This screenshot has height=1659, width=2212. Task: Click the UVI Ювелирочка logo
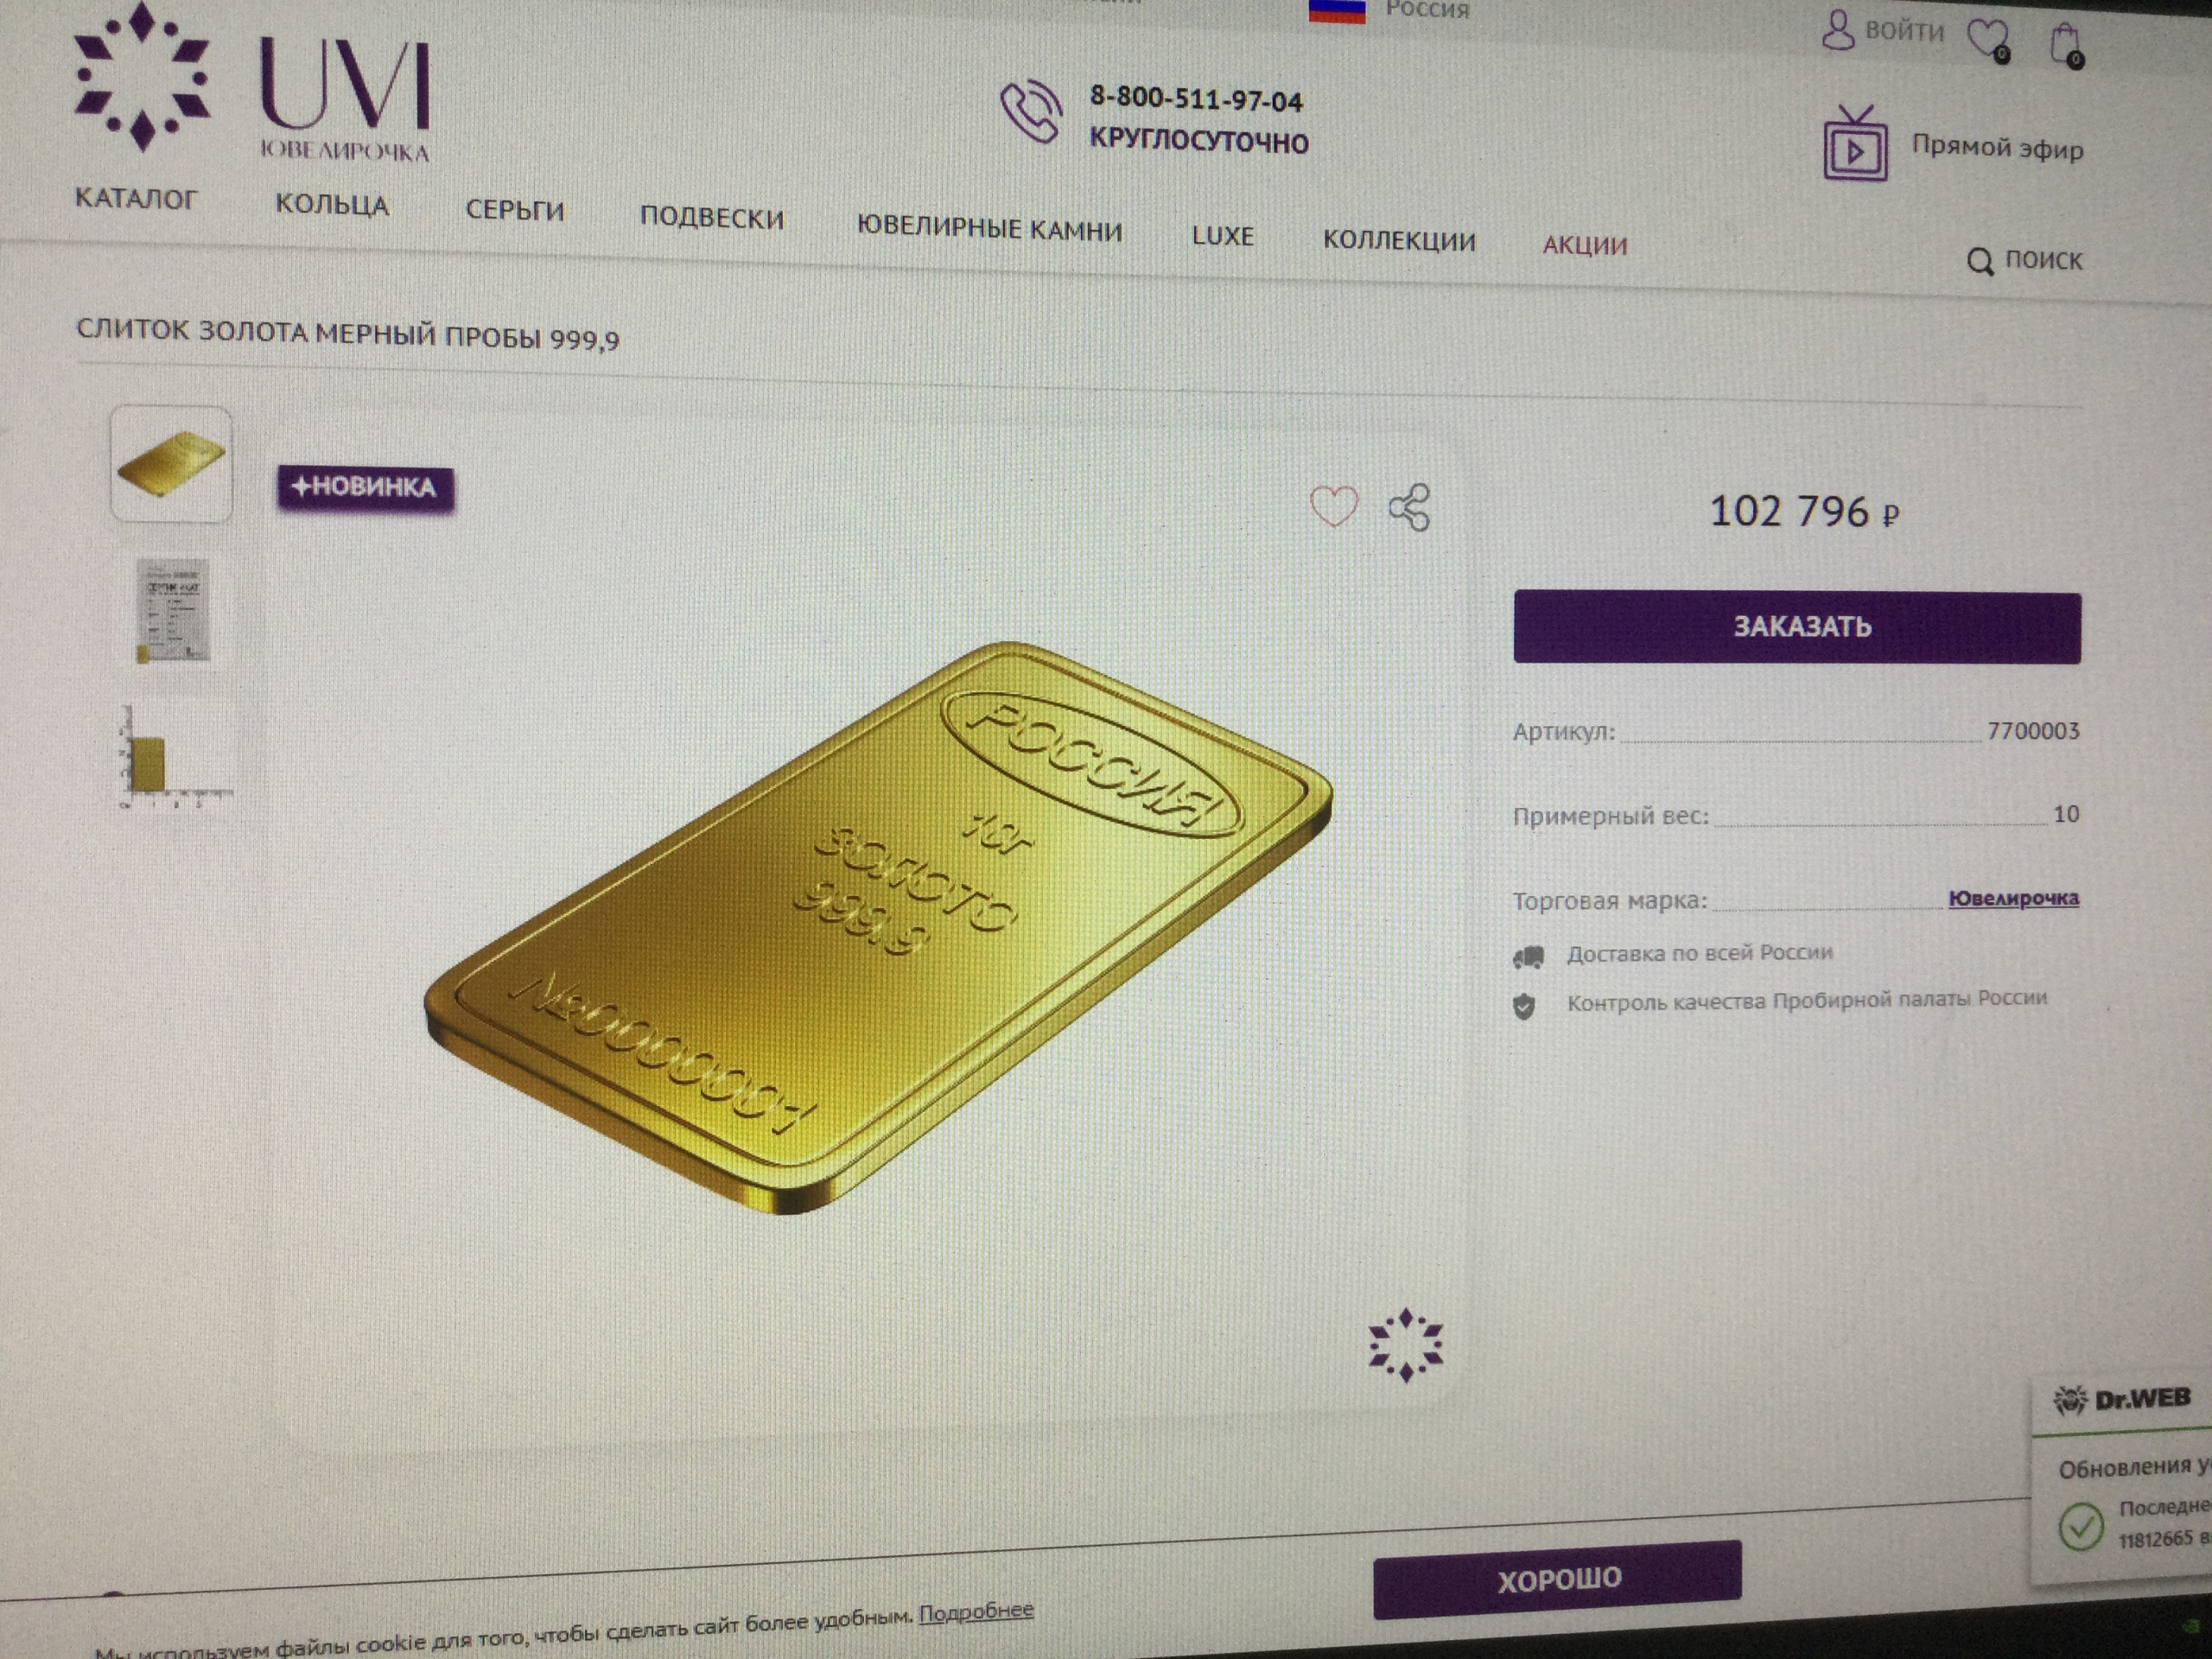point(252,82)
